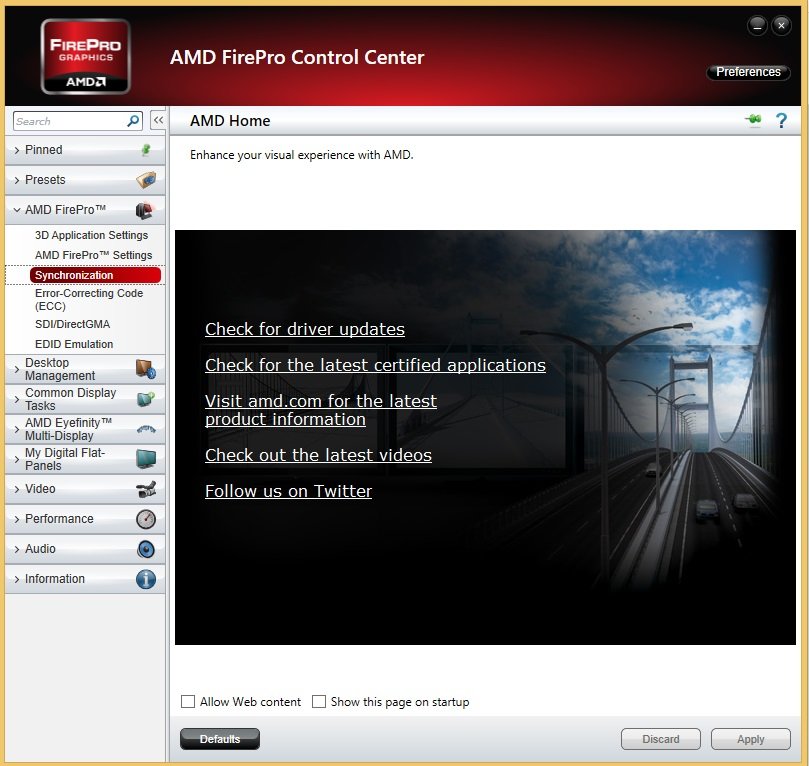
Task: Collapse the sidebar with the double-arrow button
Action: tap(158, 121)
